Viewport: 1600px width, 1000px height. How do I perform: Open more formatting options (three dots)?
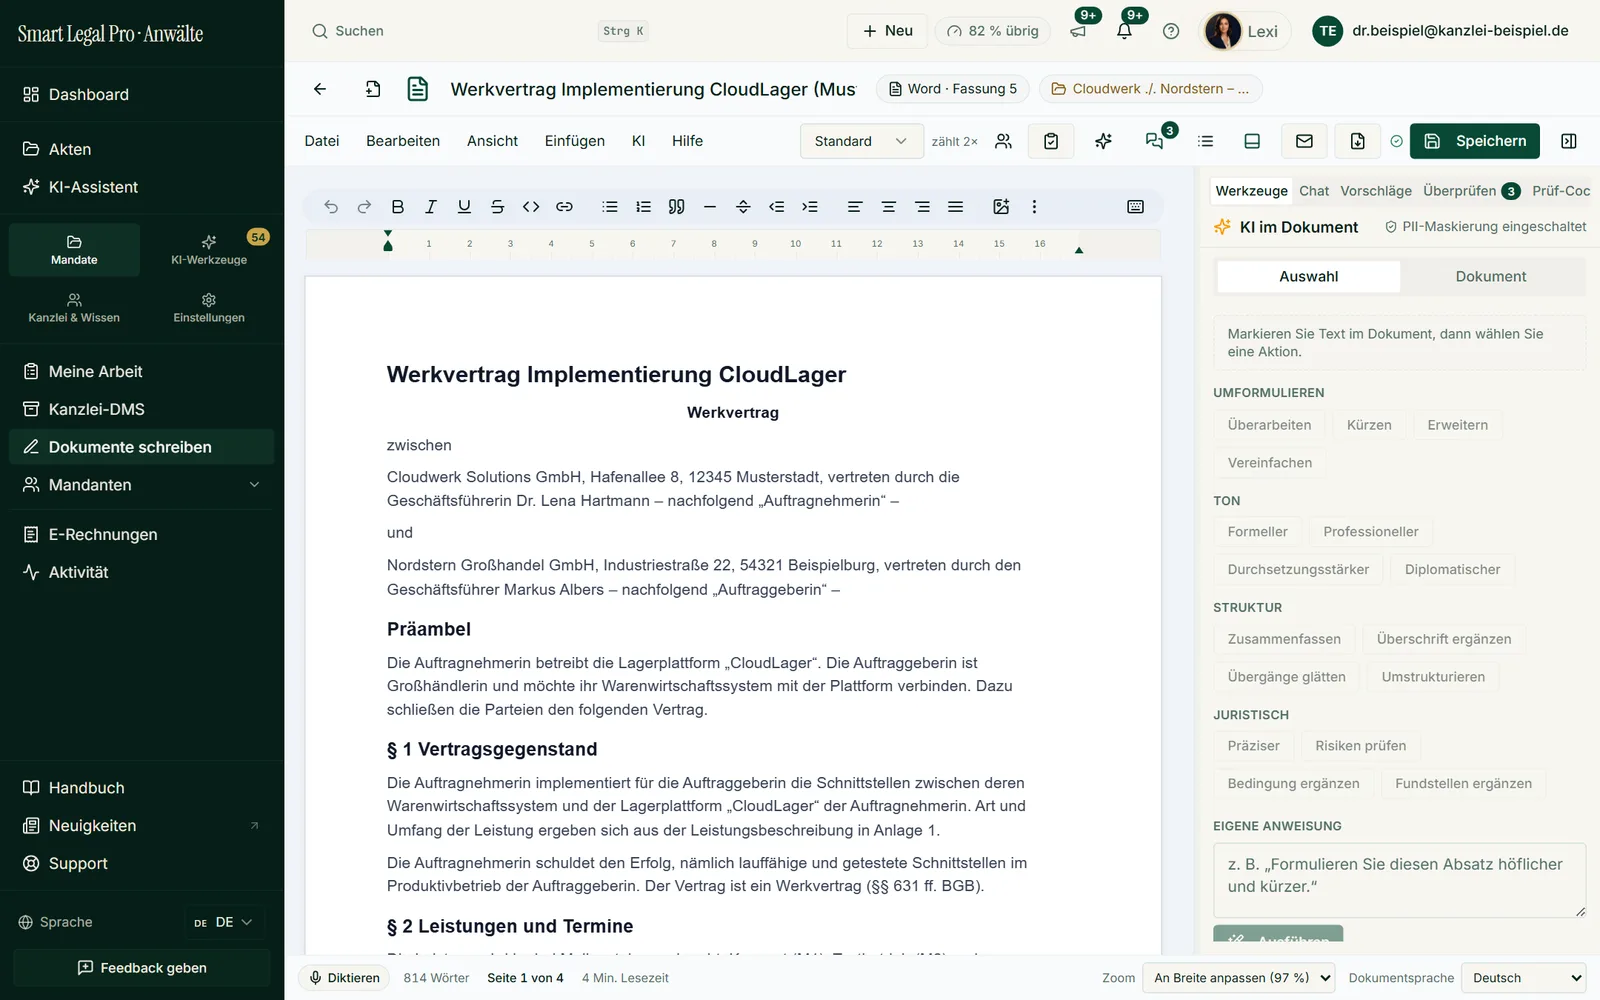(x=1034, y=207)
